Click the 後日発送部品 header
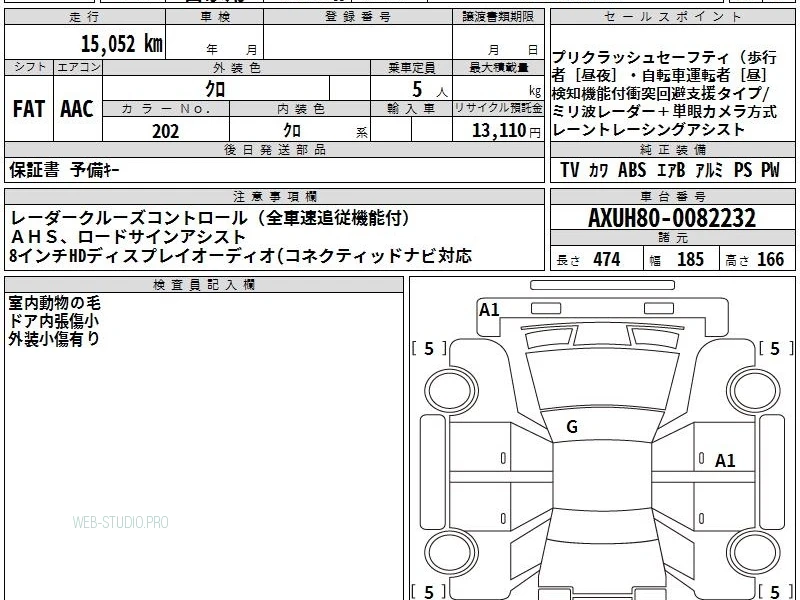The image size is (800, 600). 274,149
